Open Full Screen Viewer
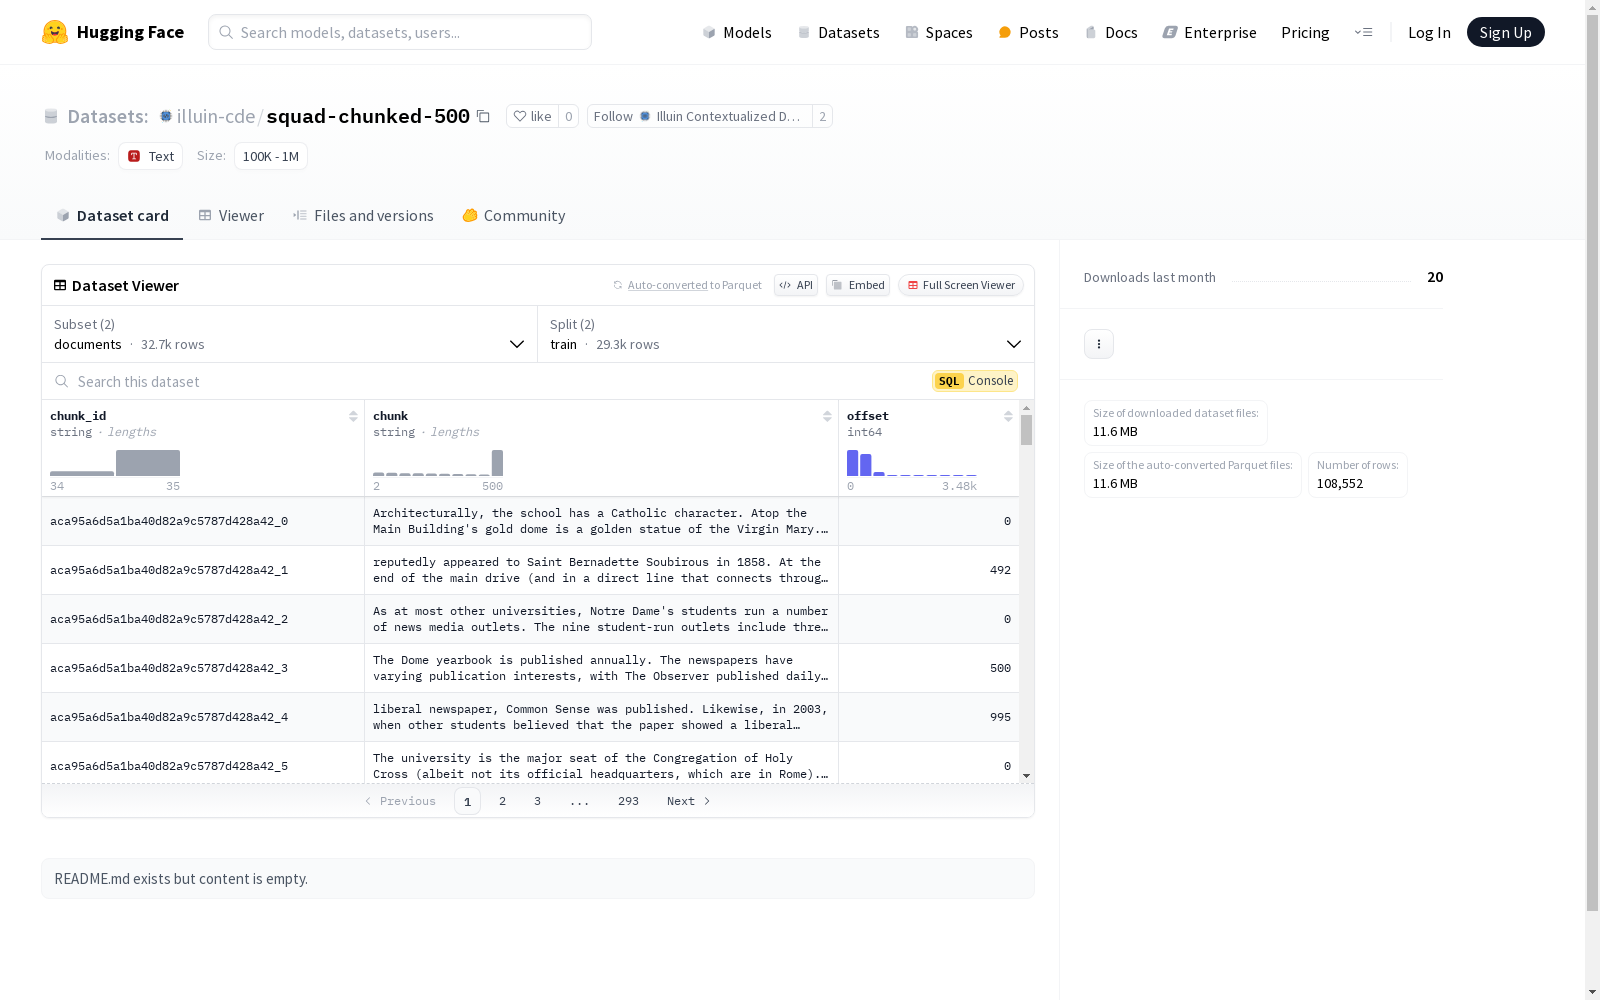This screenshot has height=1000, width=1600. tap(961, 285)
